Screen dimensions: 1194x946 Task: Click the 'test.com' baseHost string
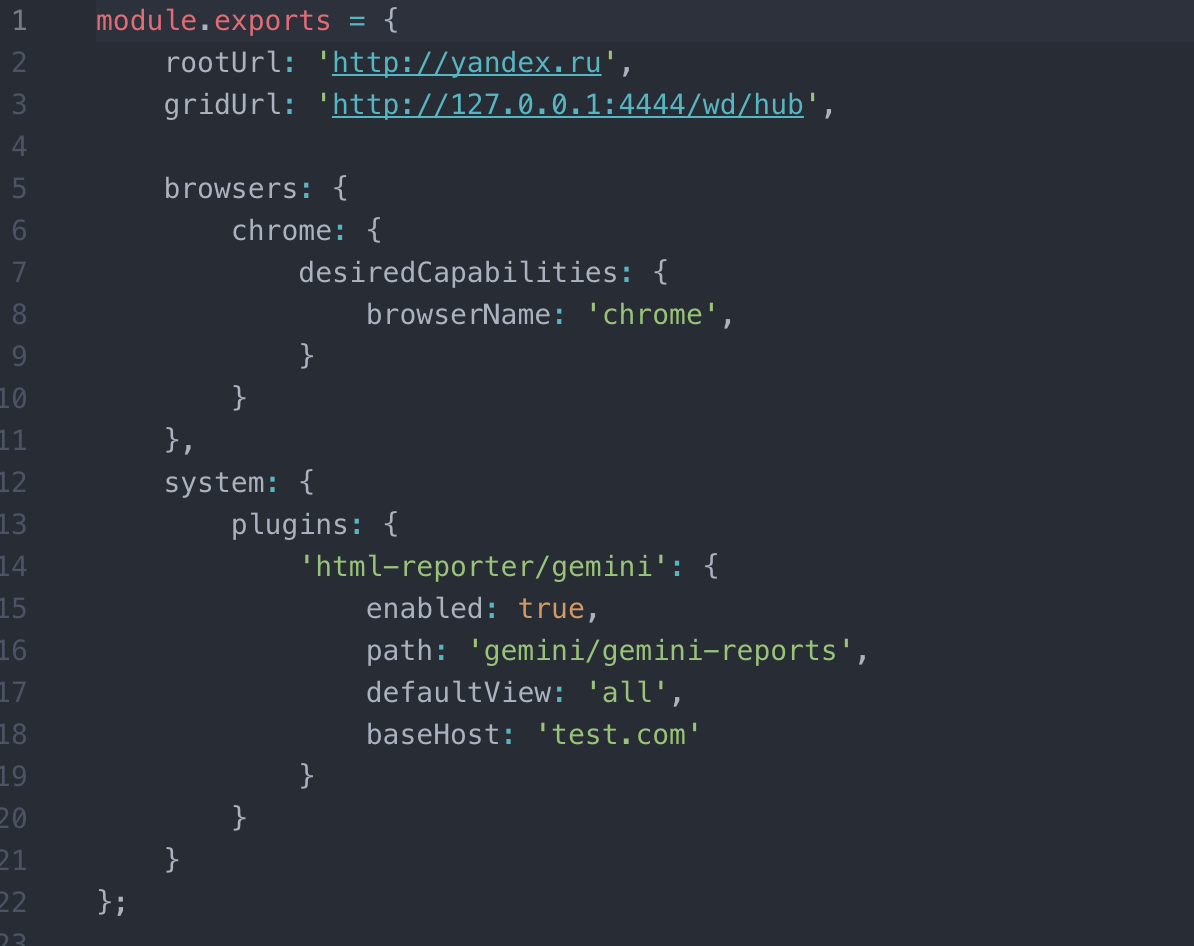tap(618, 734)
